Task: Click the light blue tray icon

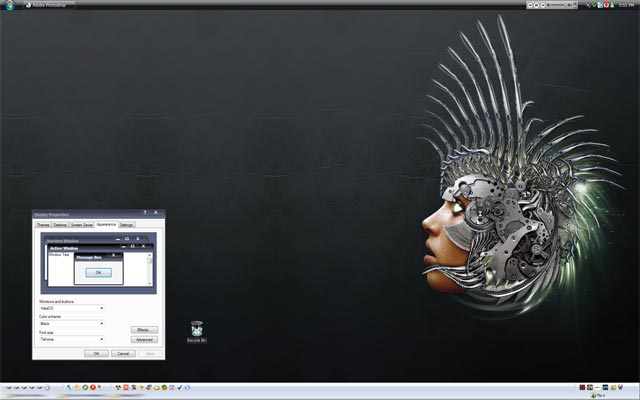Action: 600,5
